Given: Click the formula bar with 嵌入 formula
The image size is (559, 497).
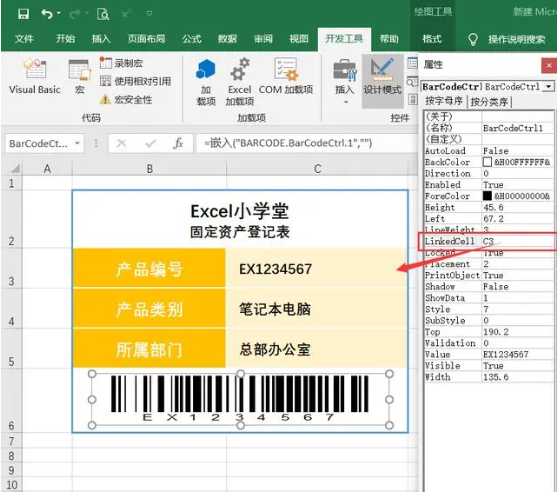Looking at the screenshot, I should pos(307,143).
